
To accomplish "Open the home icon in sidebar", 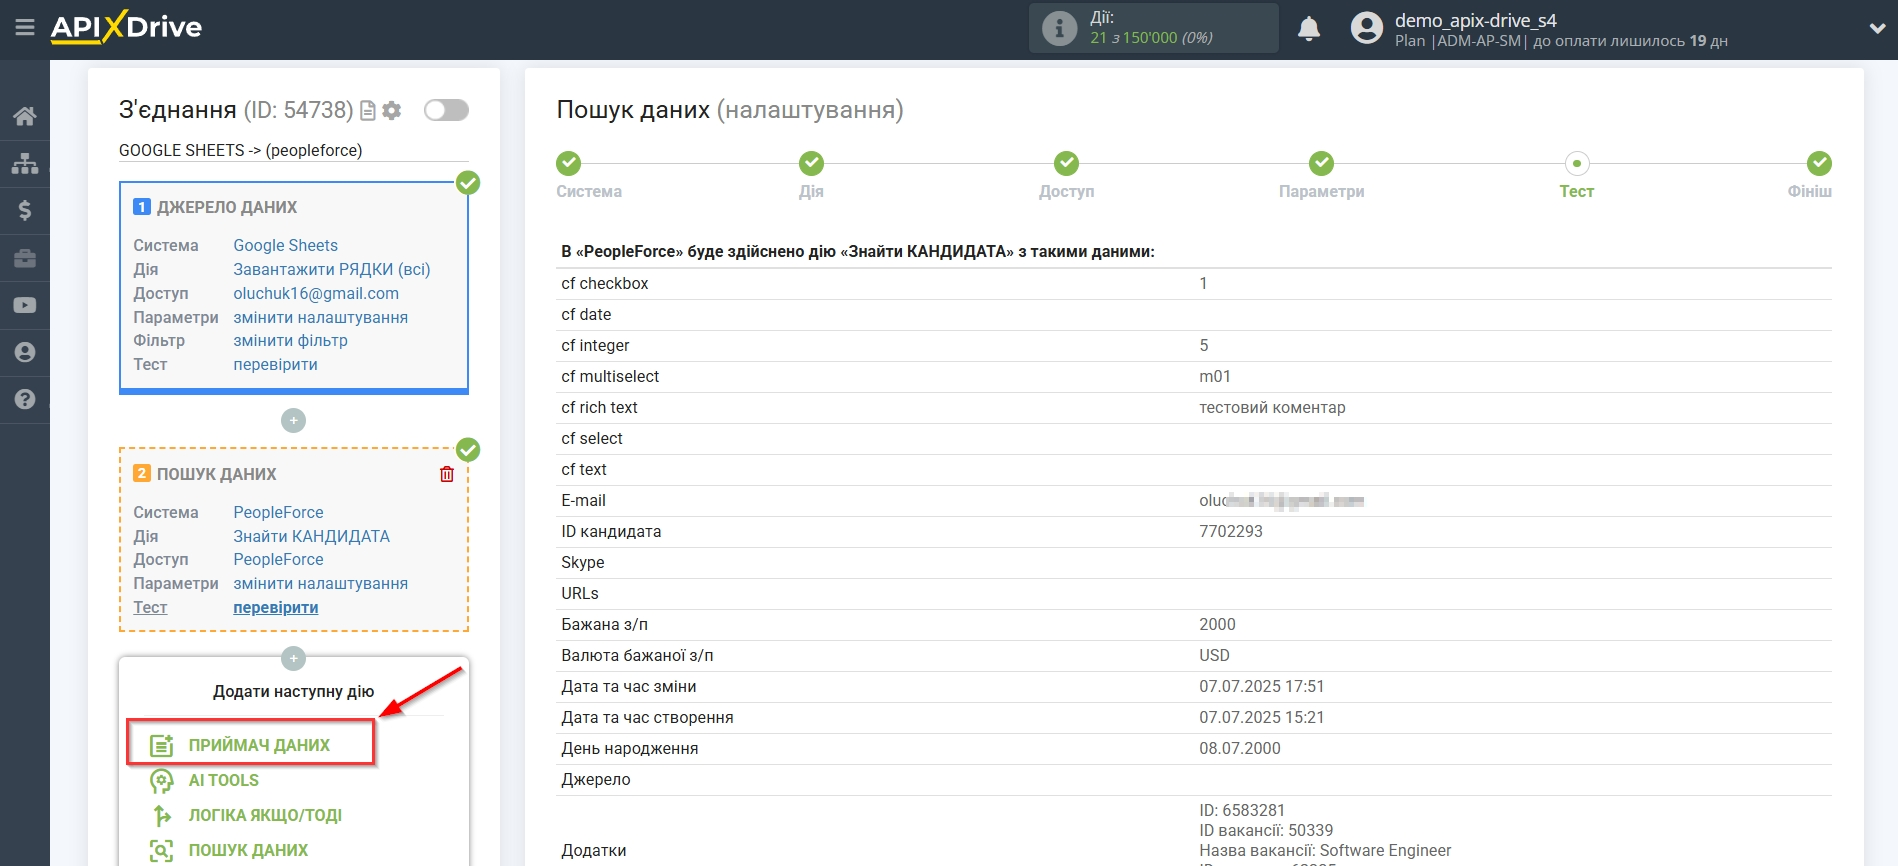I will click(25, 116).
